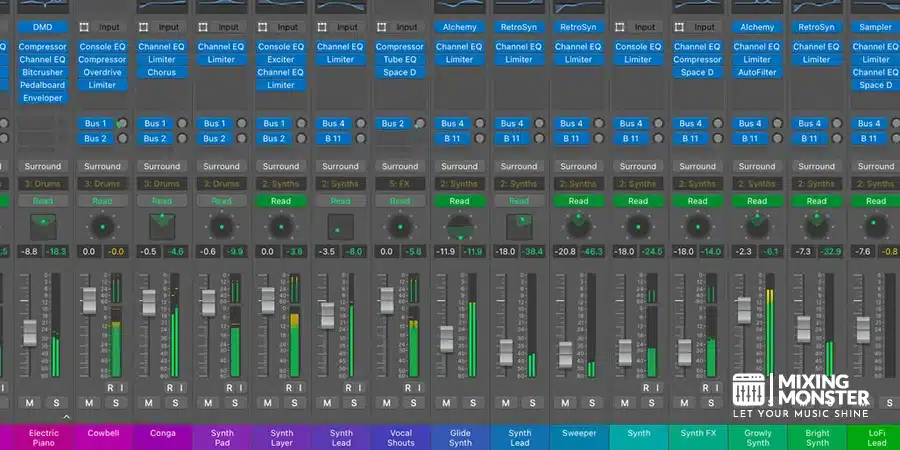
Task: Click the Bus 1 send knob on Conga strip
Action: (x=183, y=124)
